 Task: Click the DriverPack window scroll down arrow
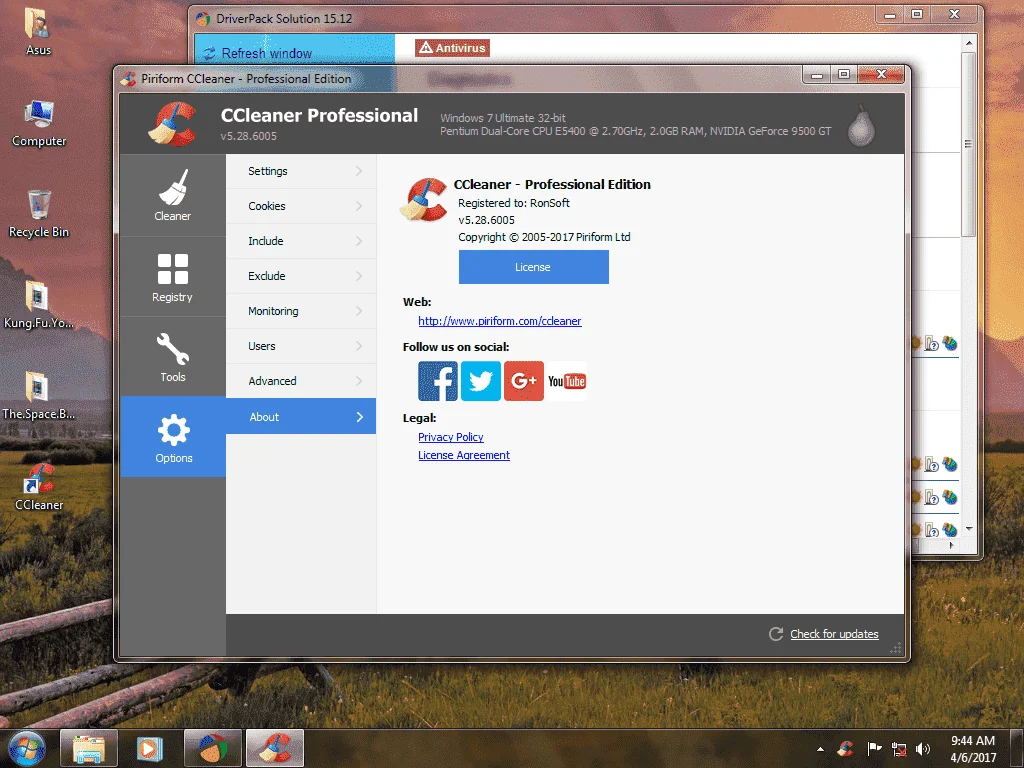(x=968, y=528)
